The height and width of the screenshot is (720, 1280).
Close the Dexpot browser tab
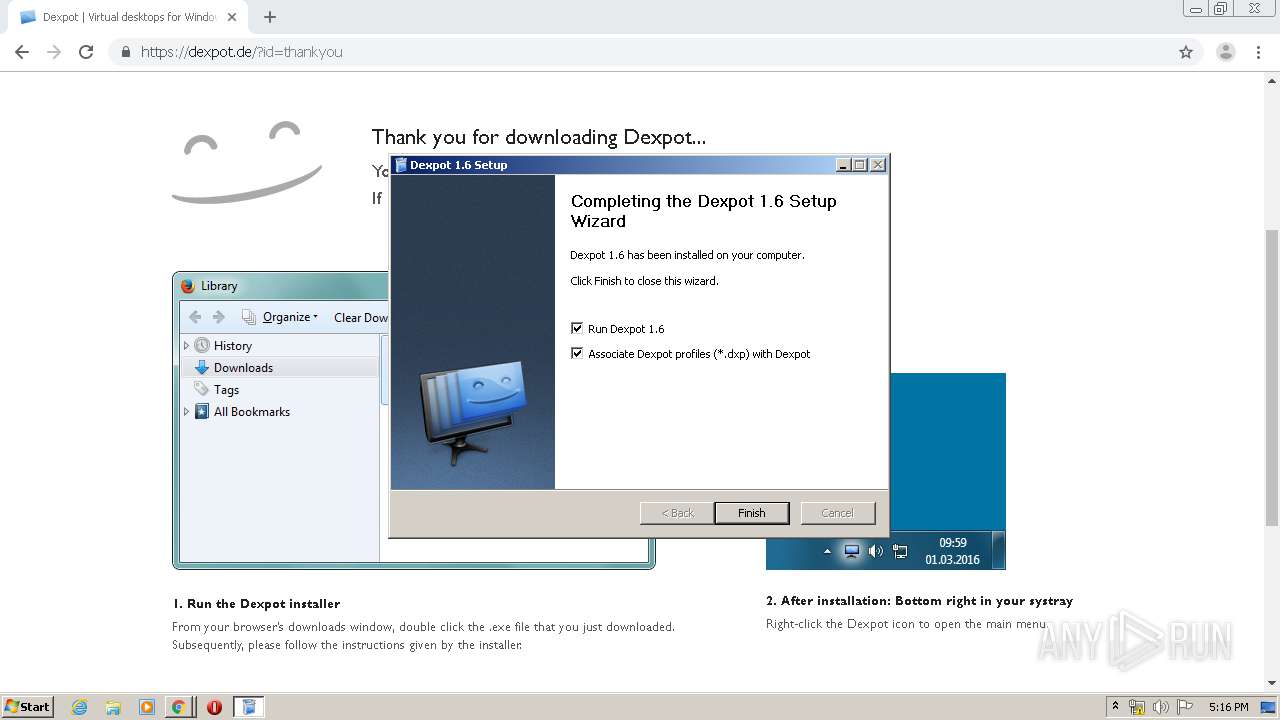pos(232,17)
